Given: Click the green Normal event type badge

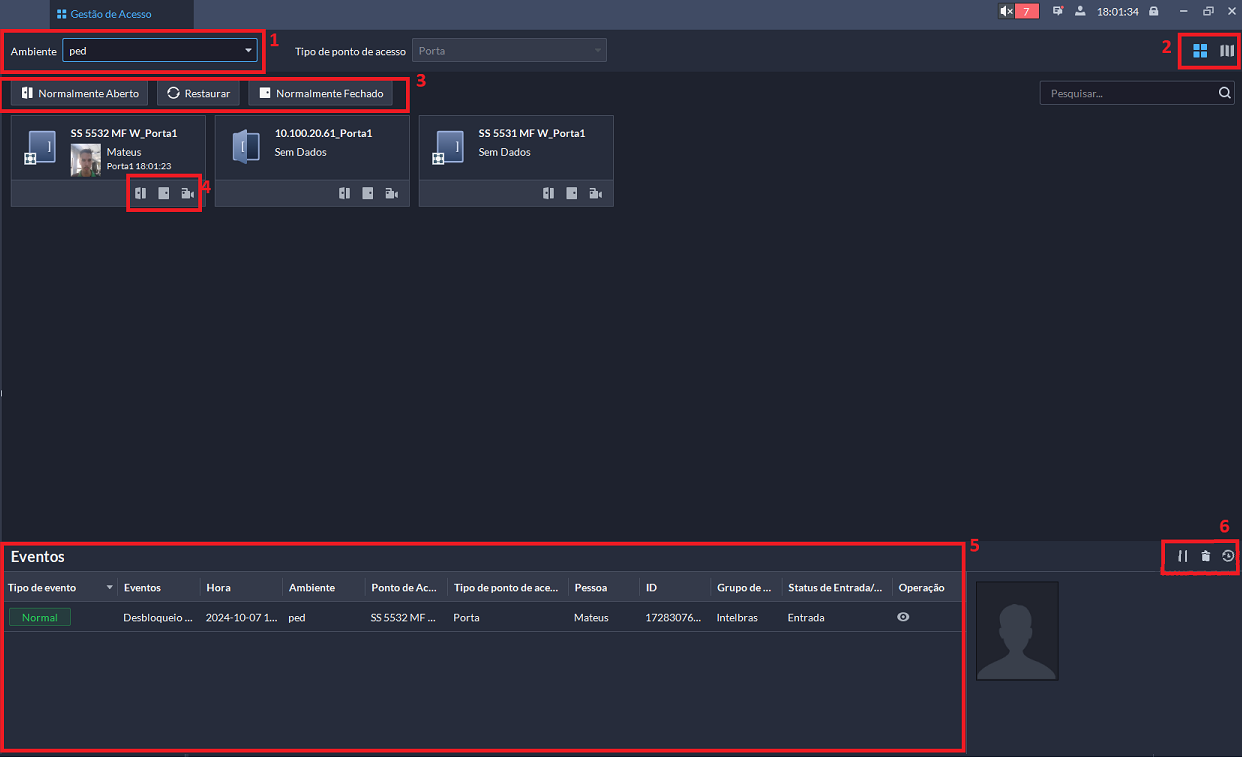Looking at the screenshot, I should [40, 617].
